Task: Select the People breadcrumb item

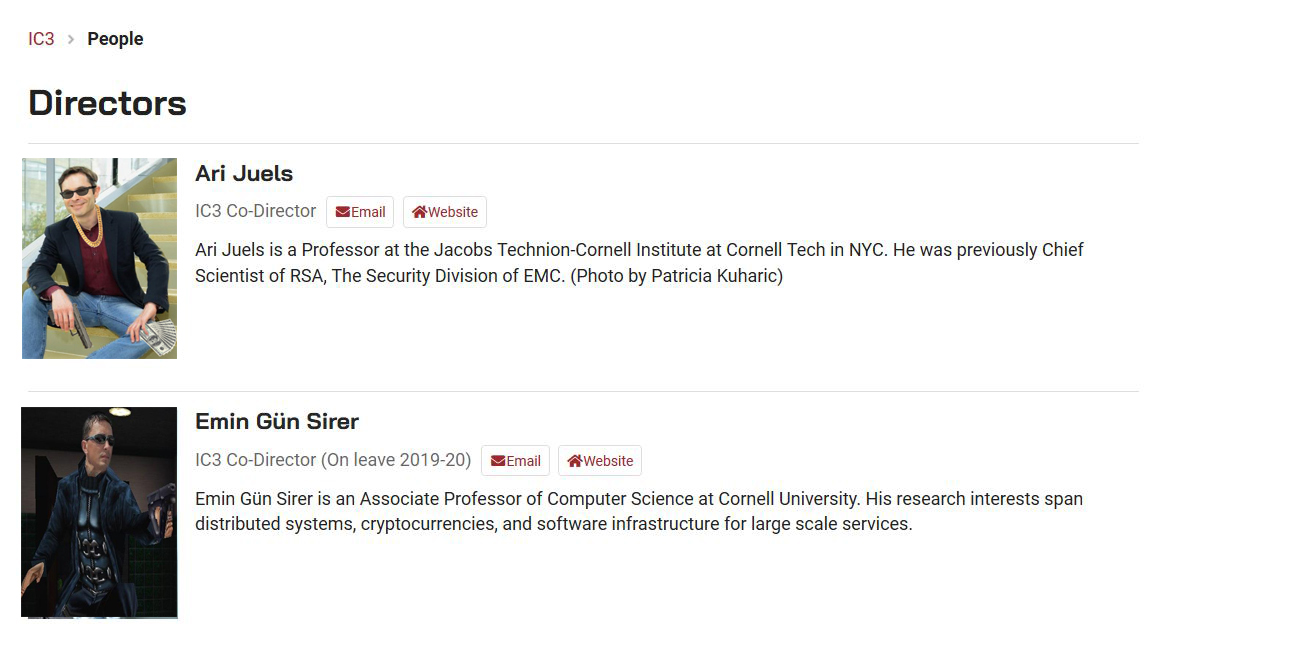Action: [x=115, y=39]
